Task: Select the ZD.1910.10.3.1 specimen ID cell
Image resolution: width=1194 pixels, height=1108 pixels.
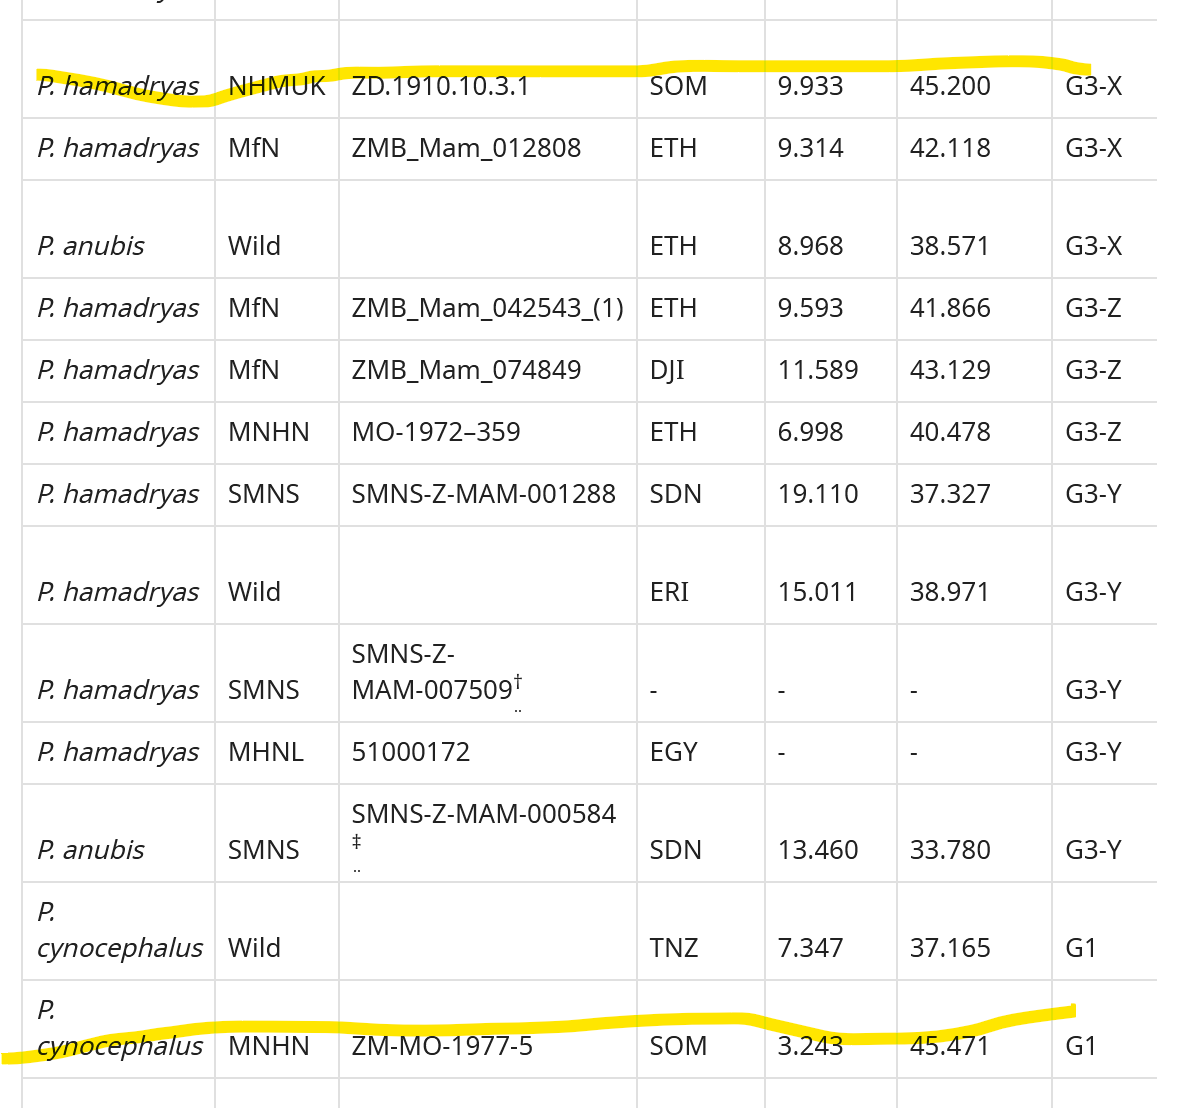Action: pyautogui.click(x=440, y=87)
